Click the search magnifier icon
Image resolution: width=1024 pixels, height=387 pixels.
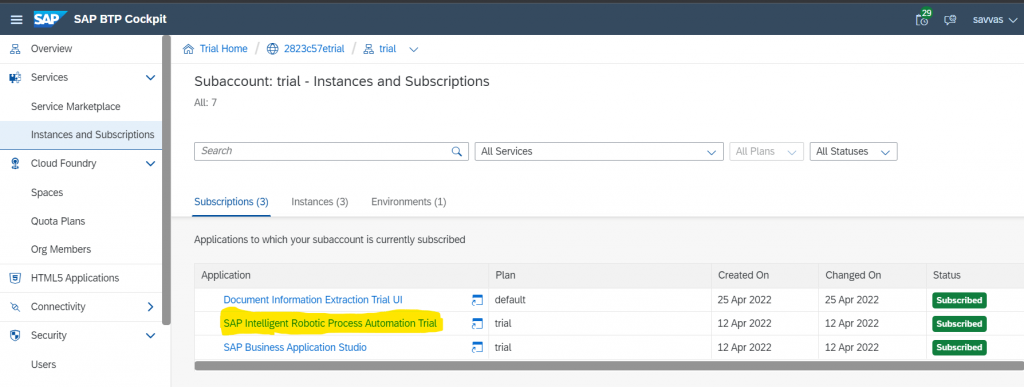(456, 151)
